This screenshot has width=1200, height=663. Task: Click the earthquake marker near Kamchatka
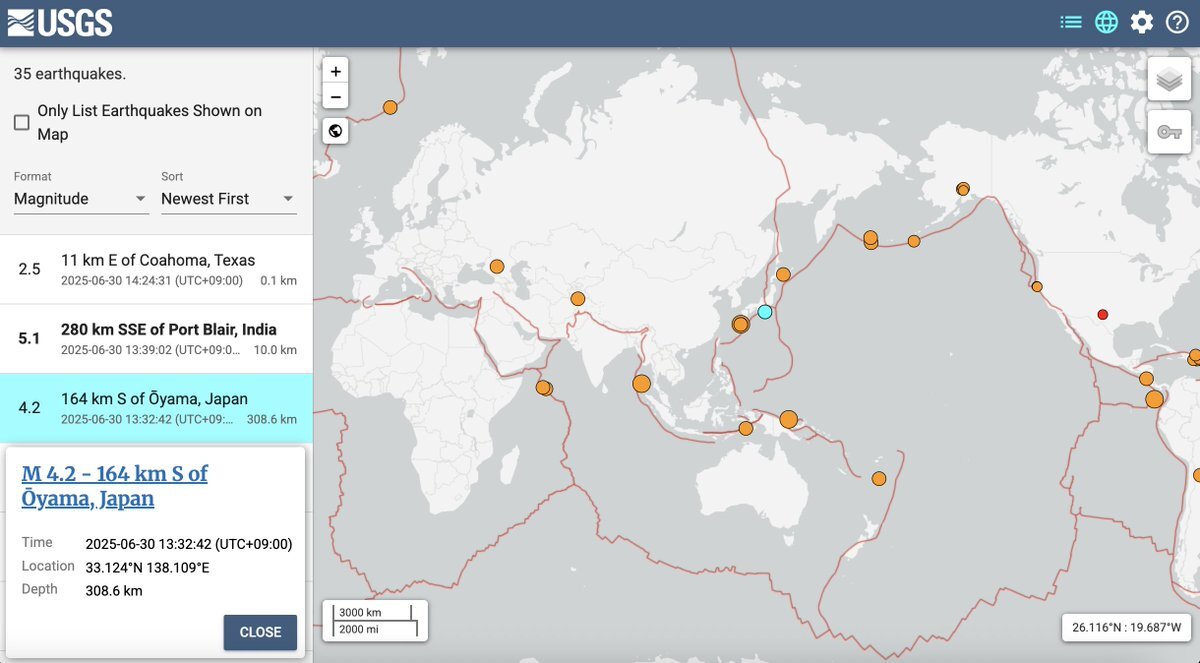tap(783, 274)
